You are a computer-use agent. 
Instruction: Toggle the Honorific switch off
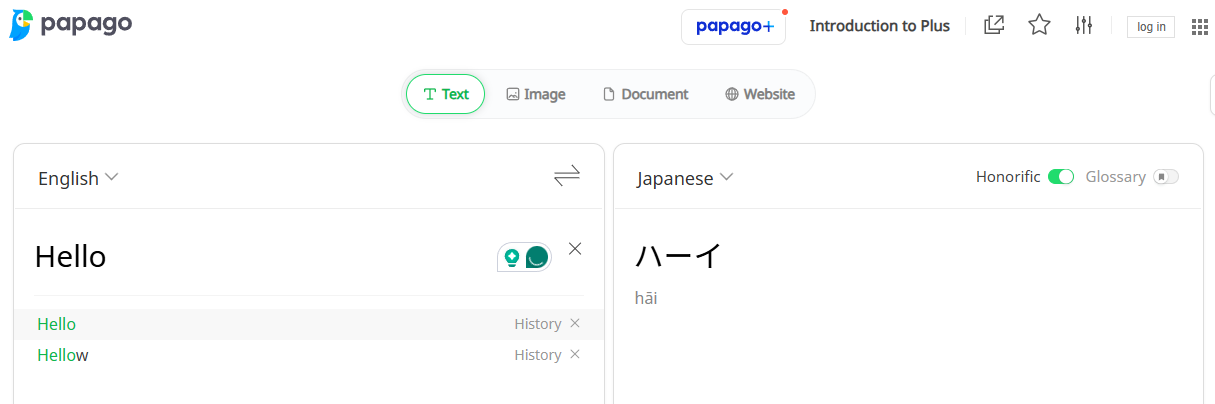[1061, 177]
